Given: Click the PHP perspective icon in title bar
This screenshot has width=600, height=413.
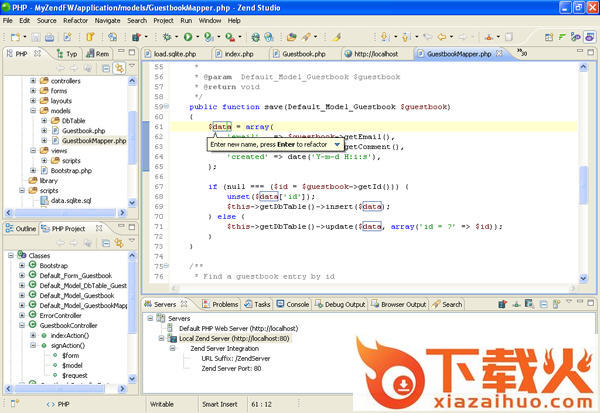Looking at the screenshot, I should [7, 6].
